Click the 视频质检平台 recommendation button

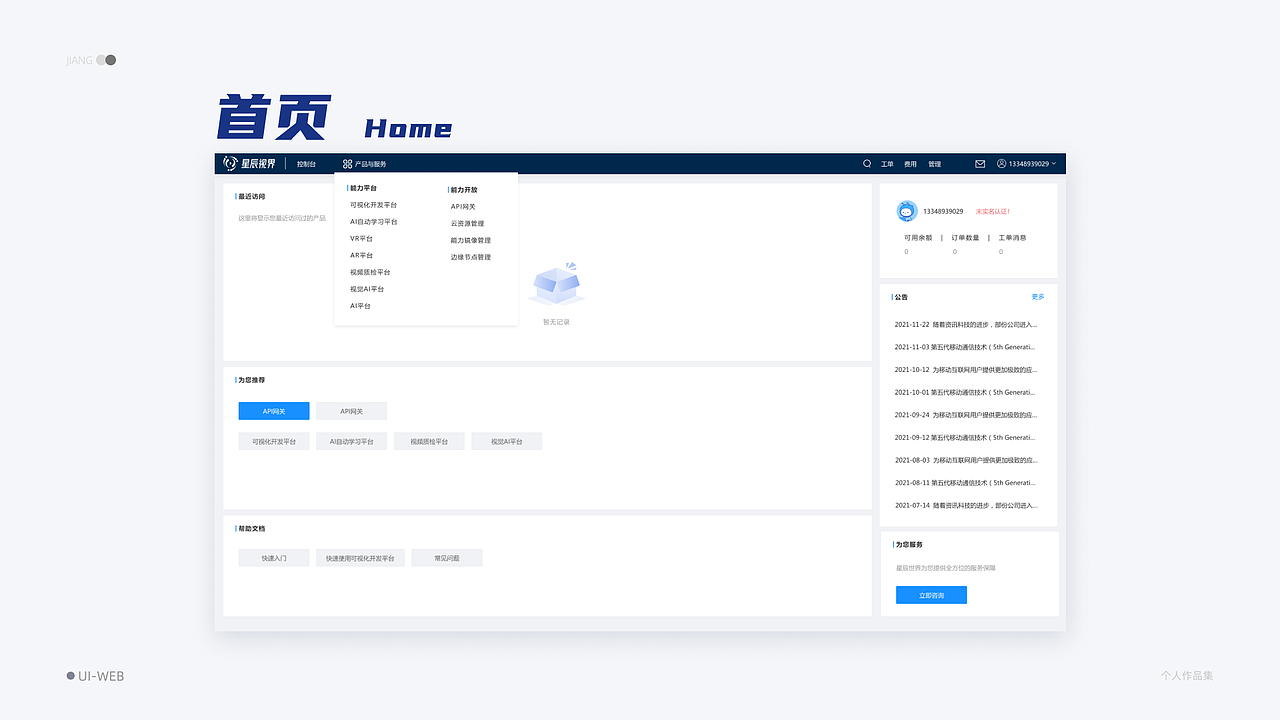click(x=429, y=441)
